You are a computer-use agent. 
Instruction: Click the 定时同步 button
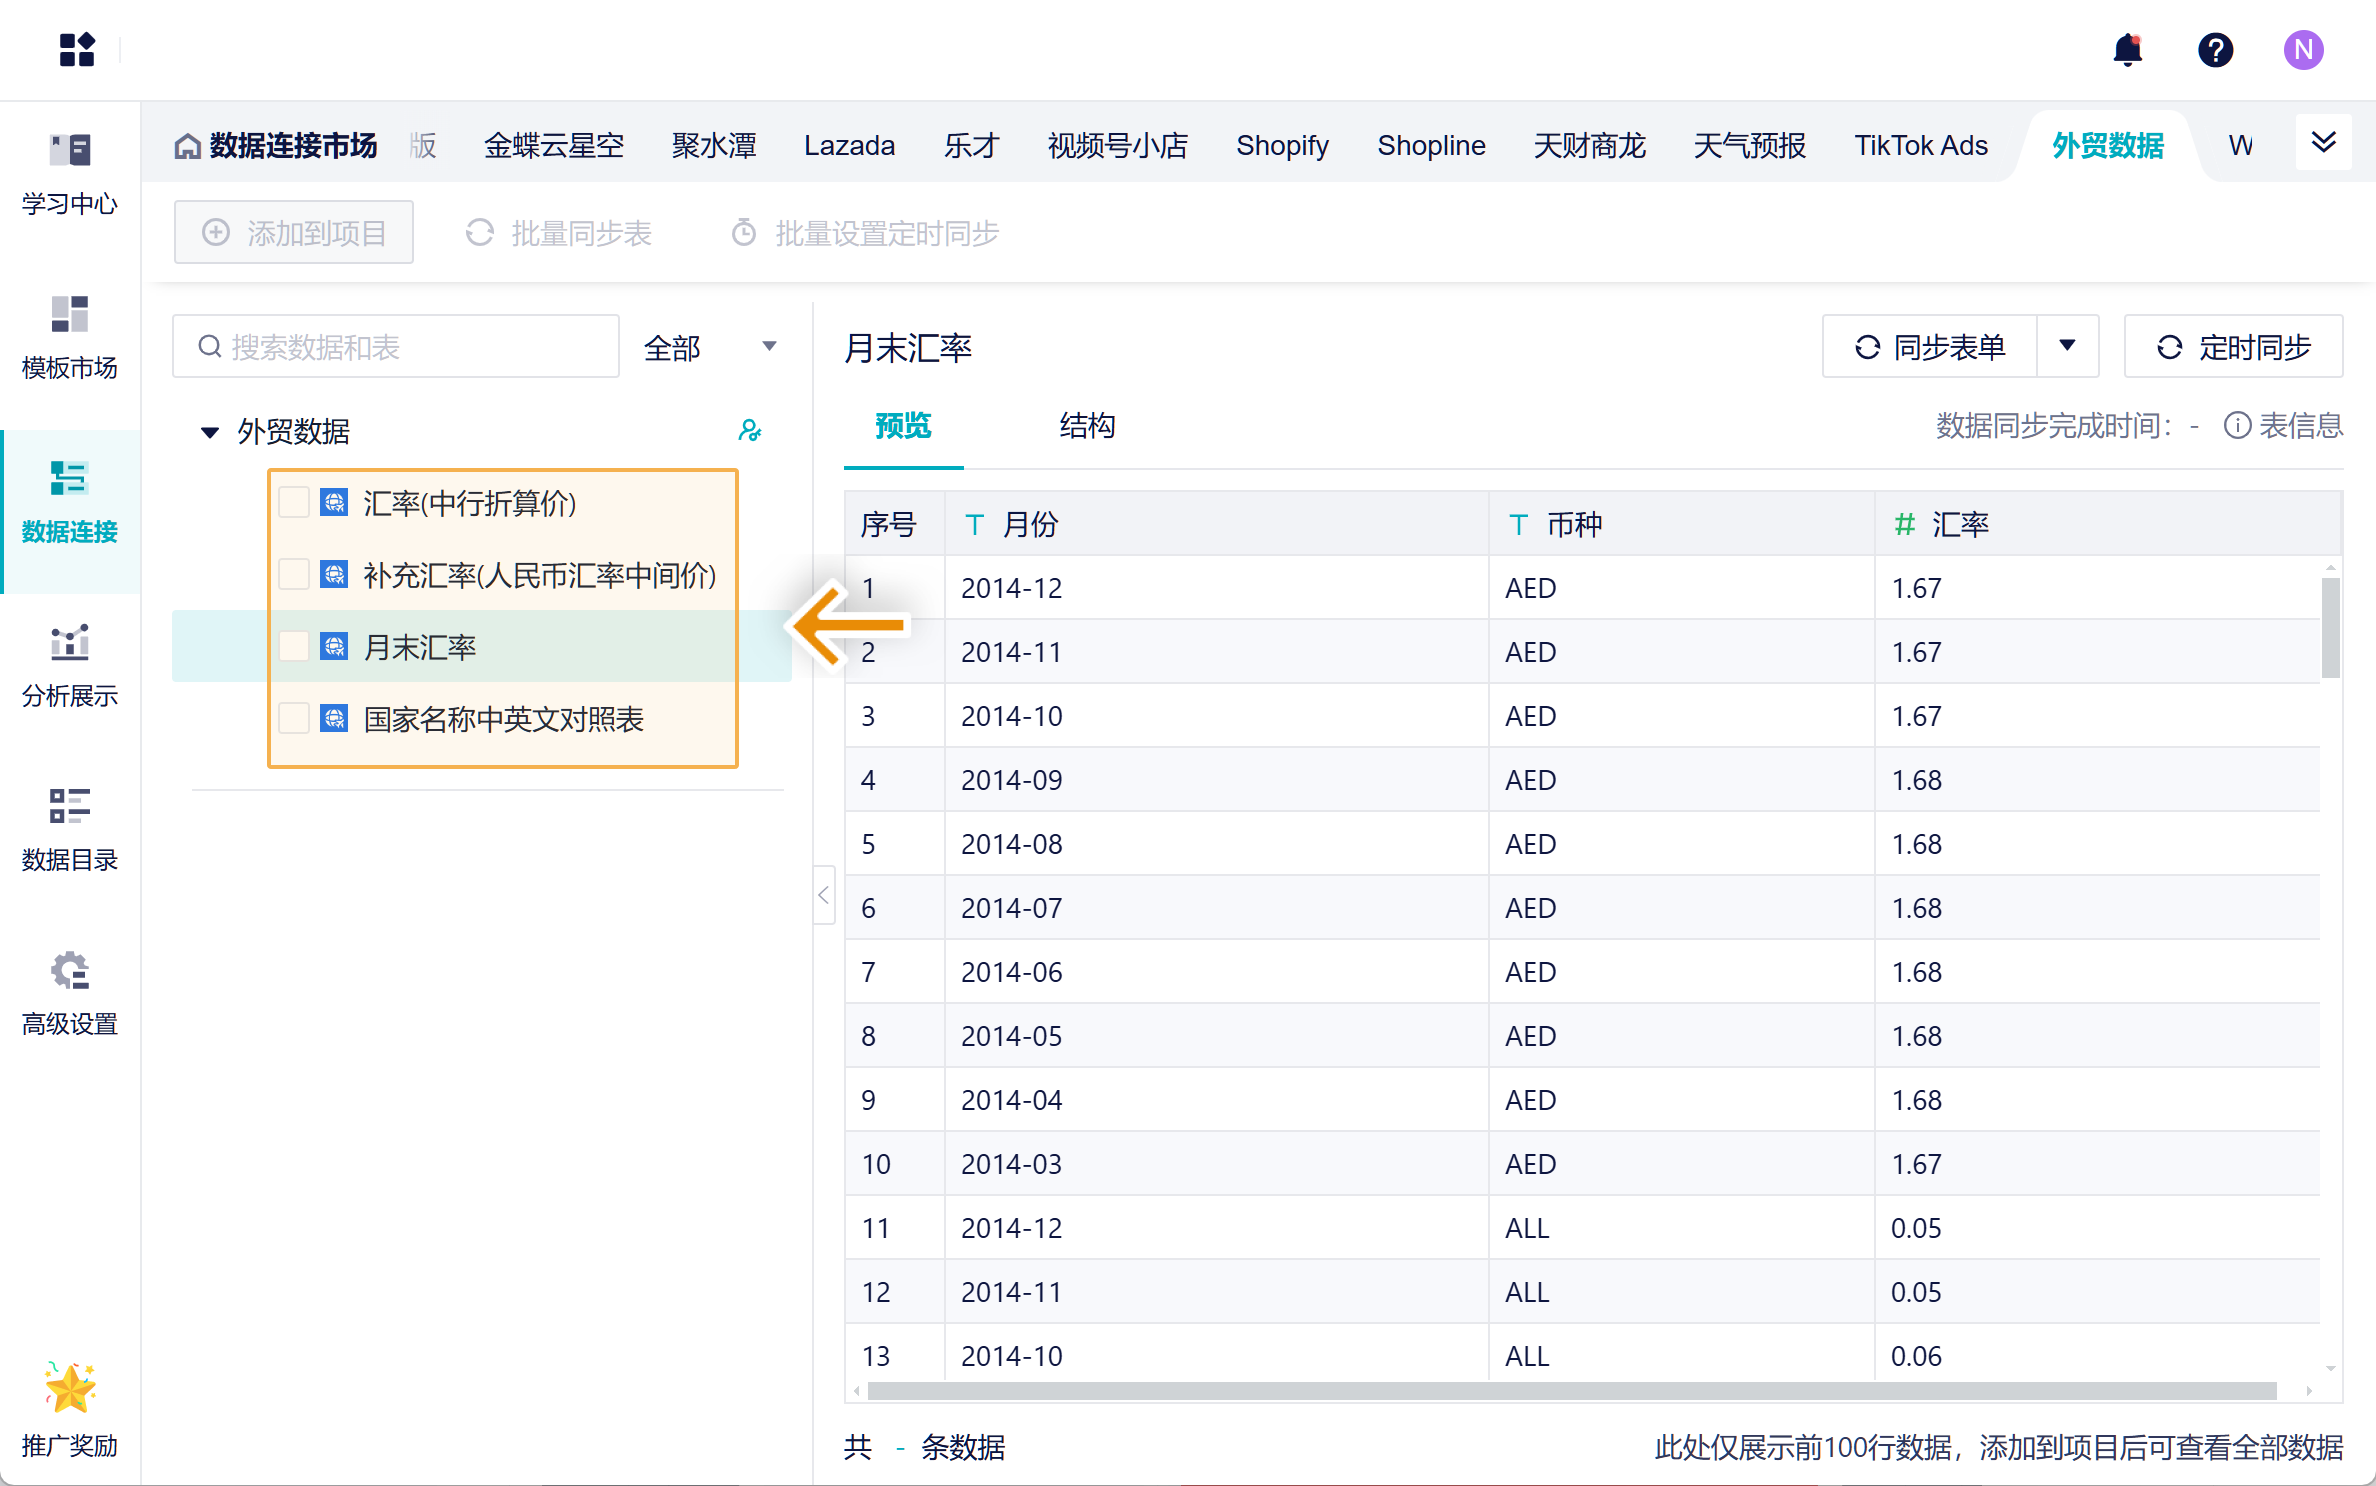click(x=2233, y=347)
